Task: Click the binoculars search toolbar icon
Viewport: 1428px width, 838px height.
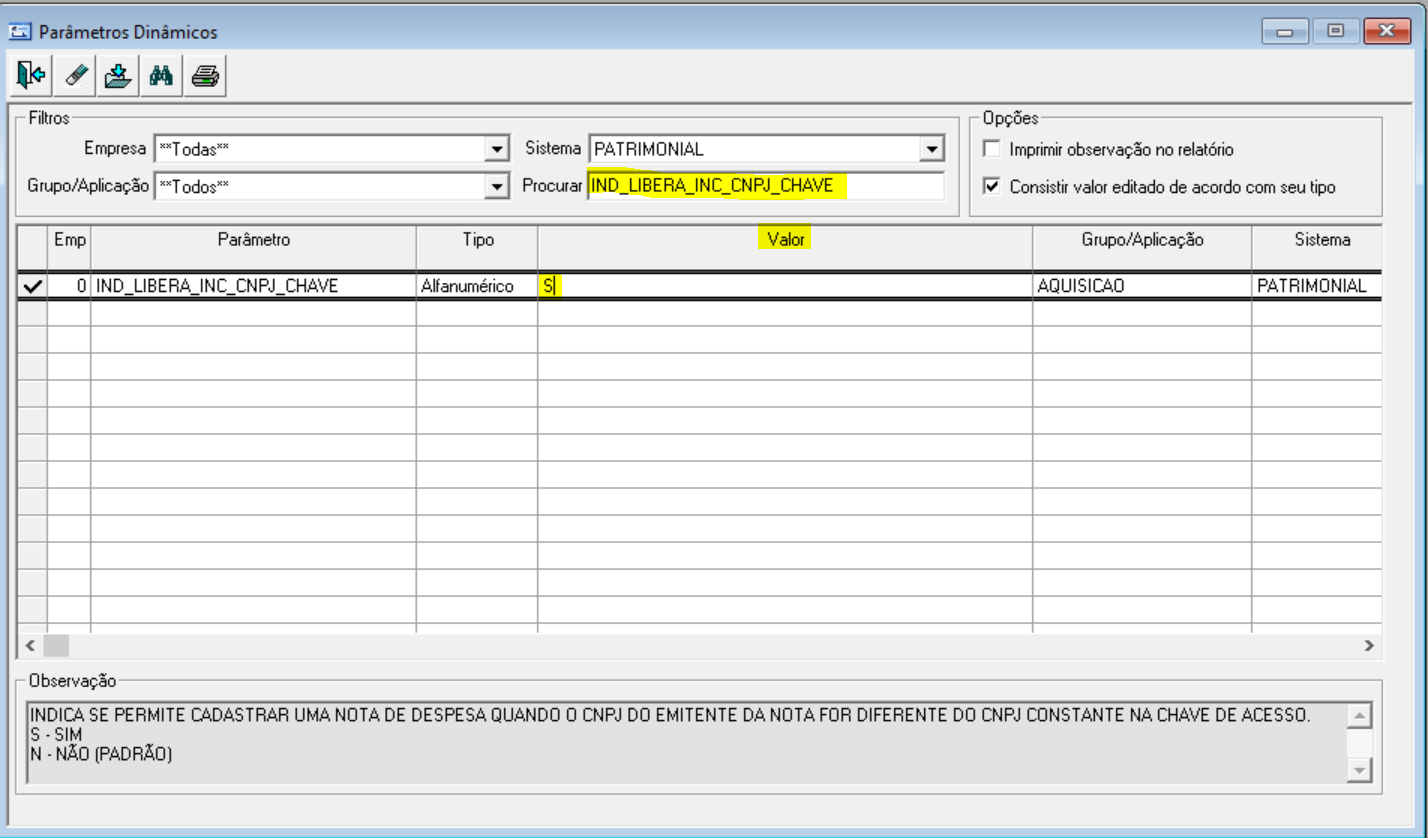Action: [162, 76]
